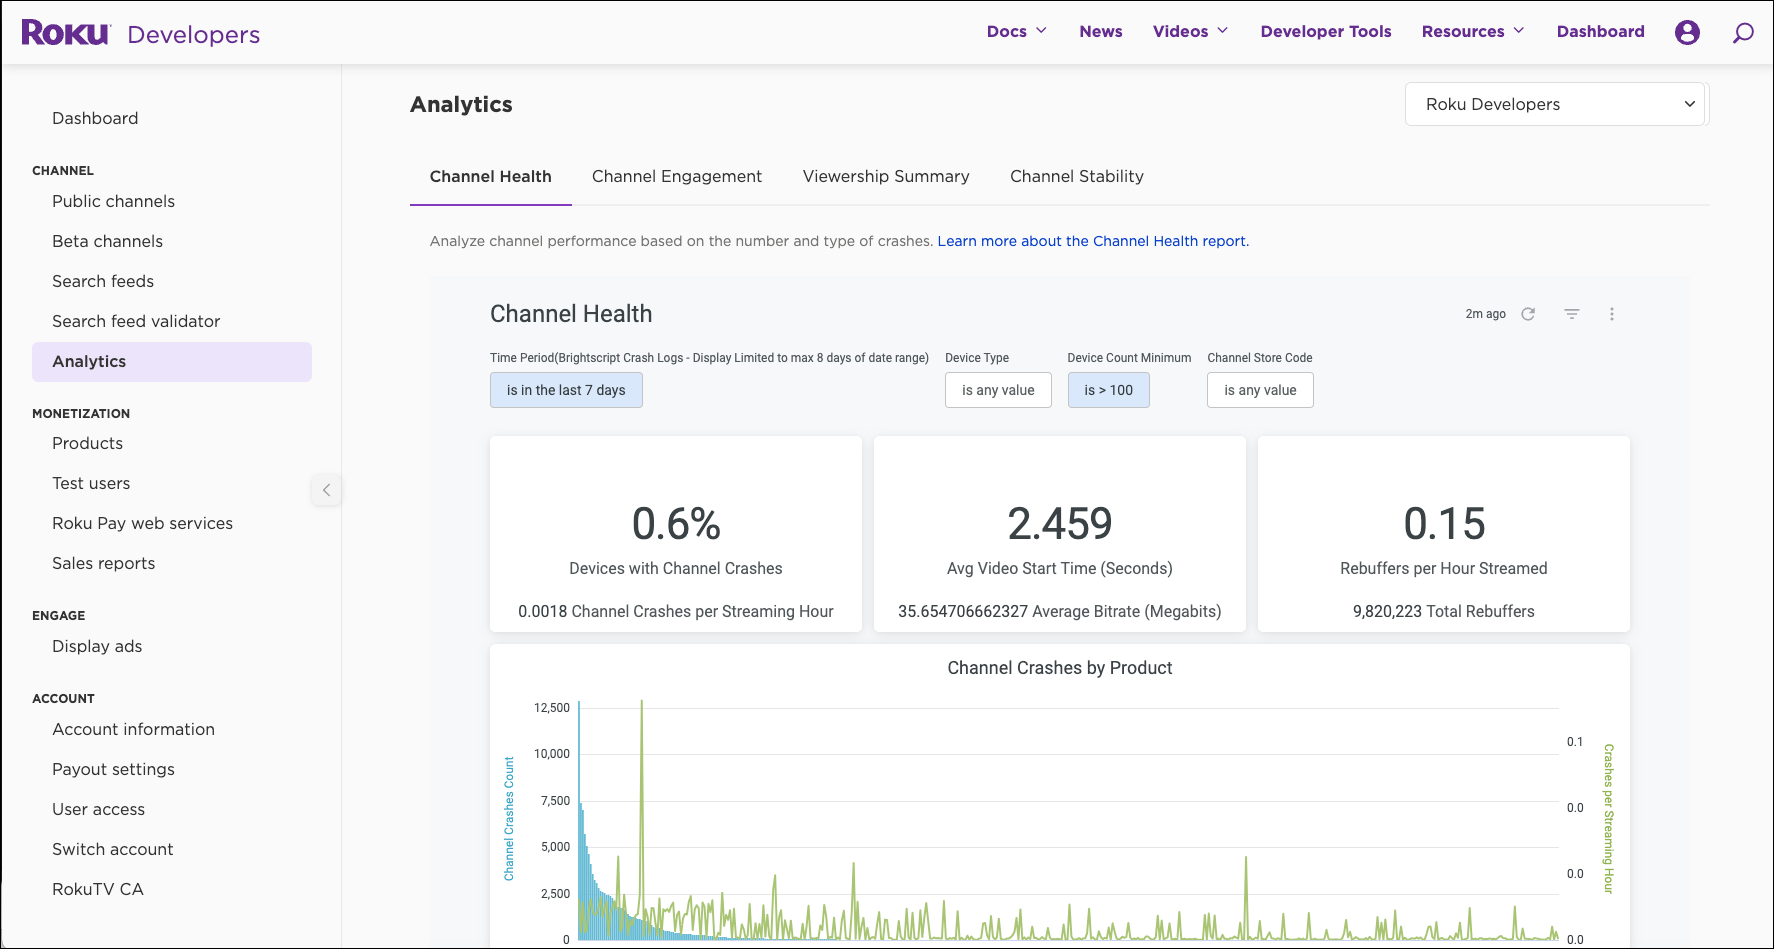This screenshot has width=1774, height=949.
Task: Open the user account profile icon
Action: point(1687,32)
